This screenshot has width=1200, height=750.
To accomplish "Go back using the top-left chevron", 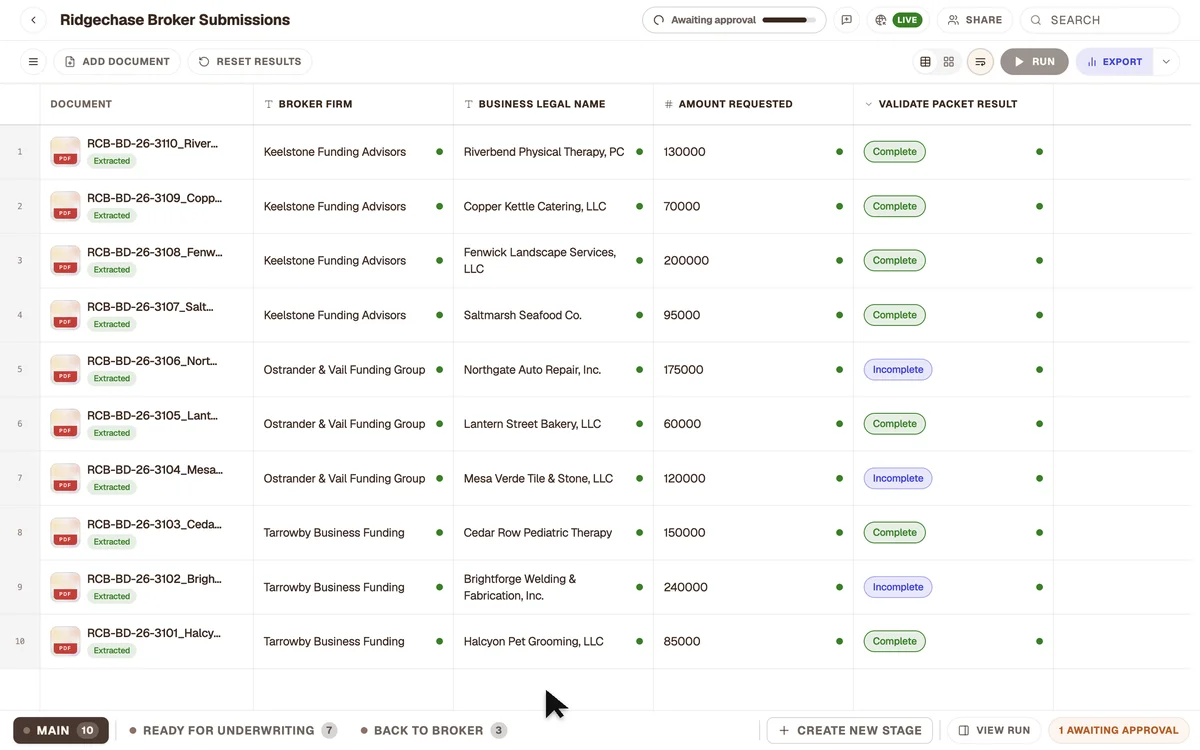I will point(33,20).
